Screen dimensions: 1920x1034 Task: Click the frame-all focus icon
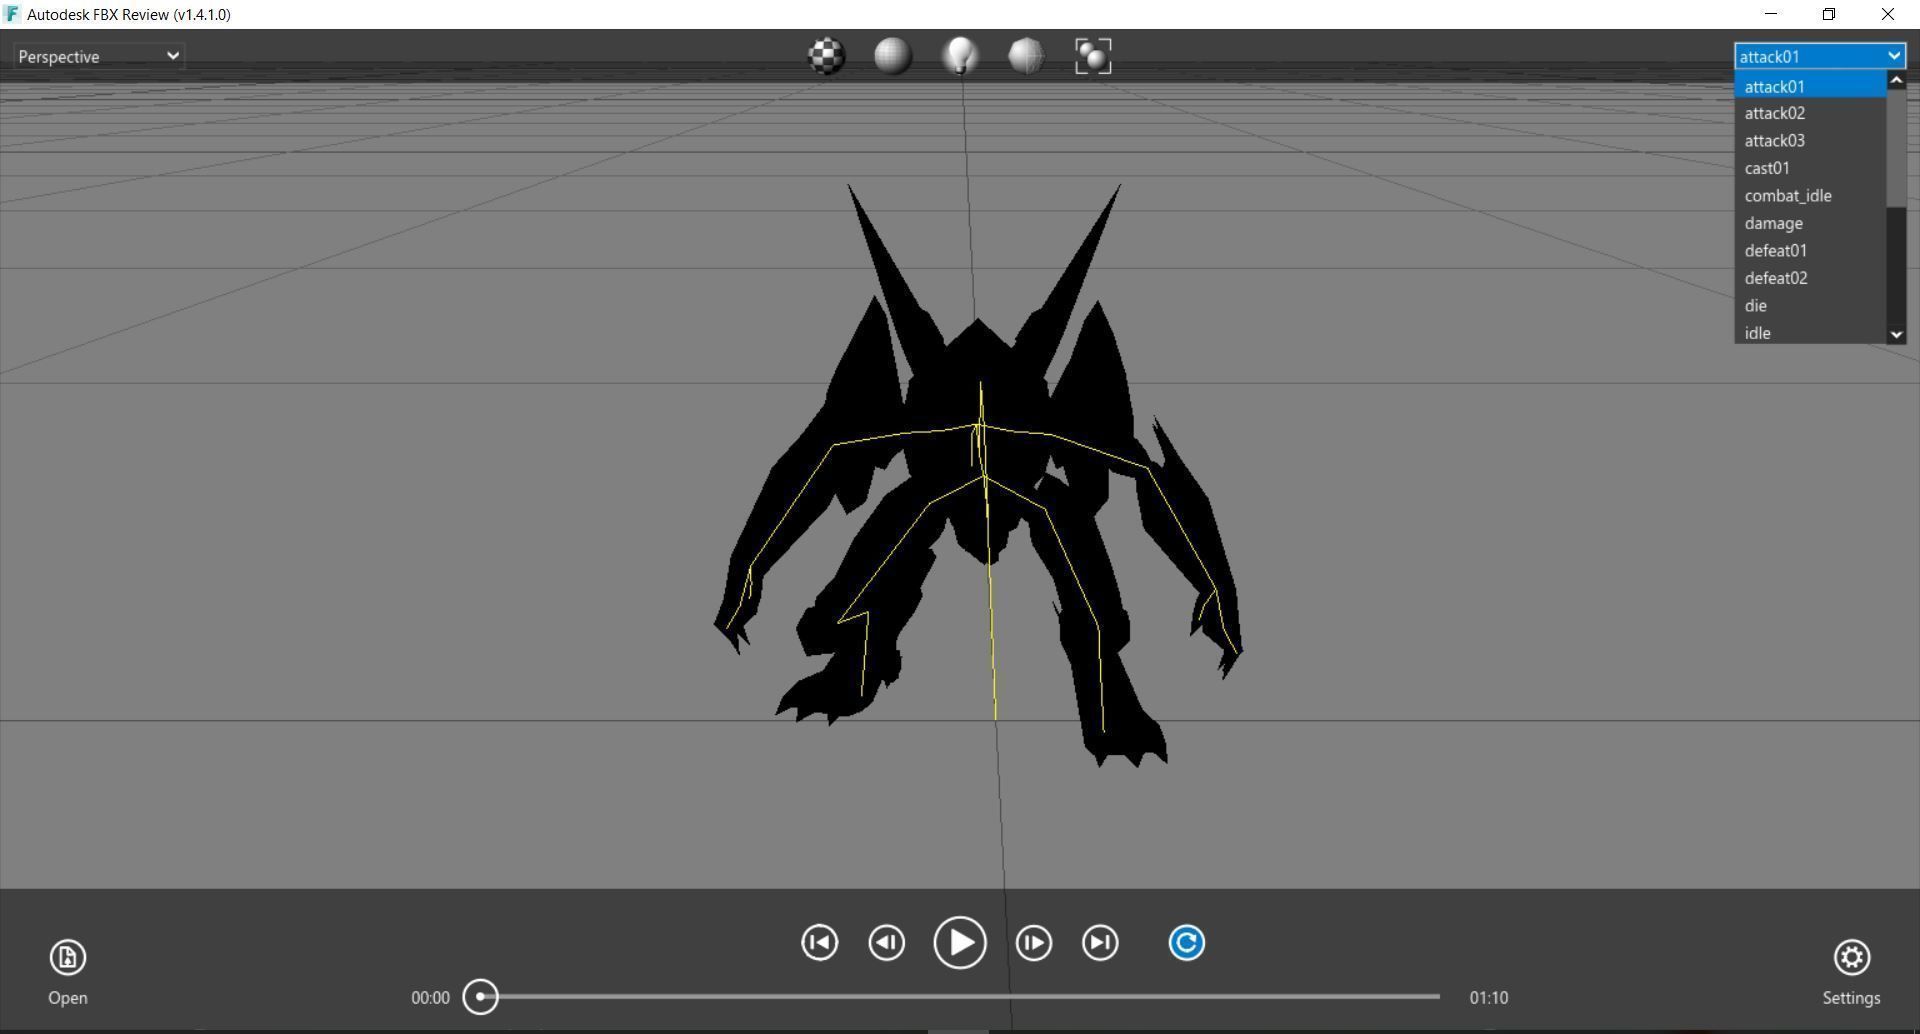coord(1093,56)
